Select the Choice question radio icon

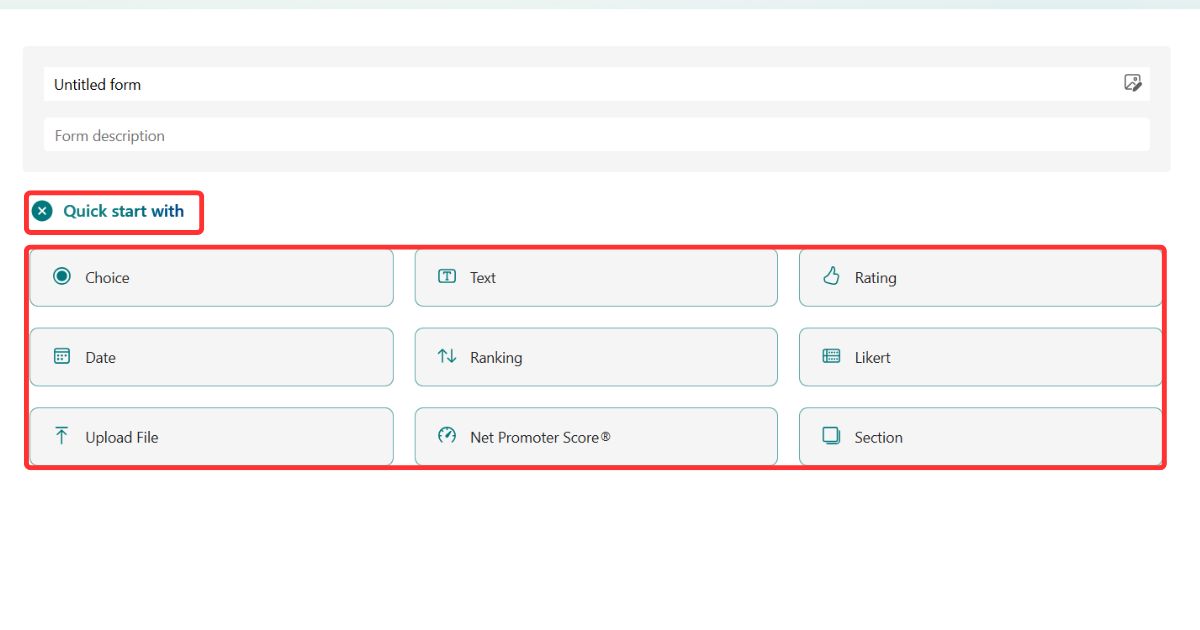coord(62,277)
